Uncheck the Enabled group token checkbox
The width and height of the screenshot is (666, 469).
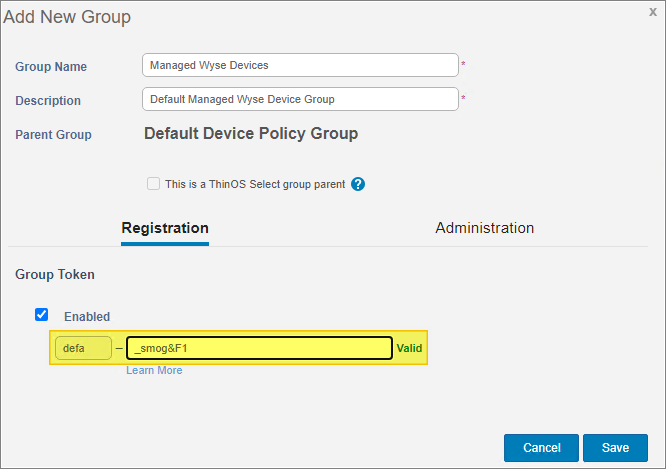(x=42, y=315)
